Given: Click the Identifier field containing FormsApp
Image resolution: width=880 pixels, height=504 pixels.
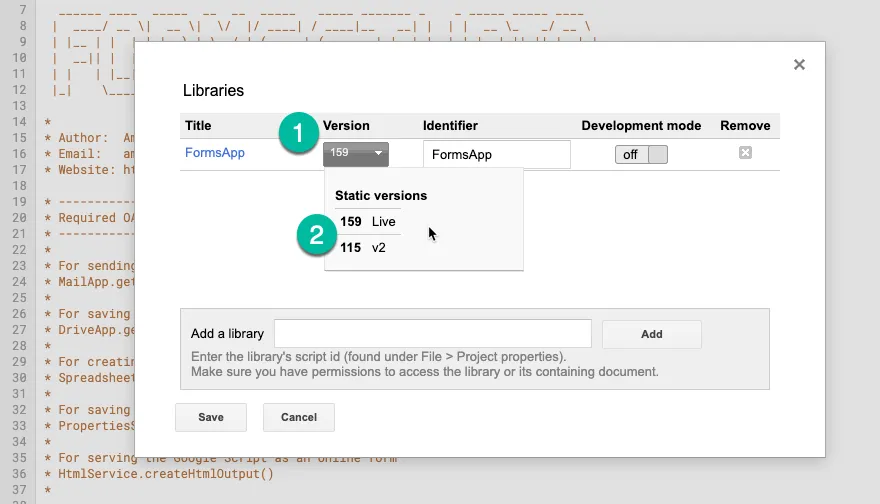Looking at the screenshot, I should click(496, 154).
